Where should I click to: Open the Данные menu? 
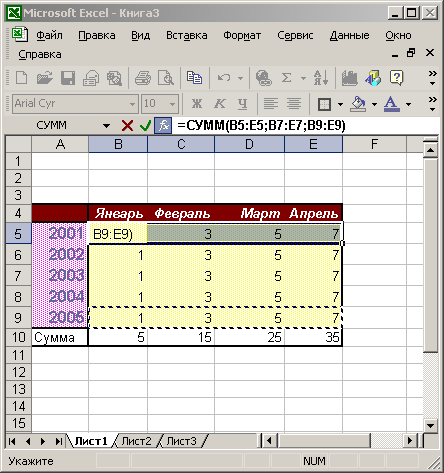pos(349,35)
